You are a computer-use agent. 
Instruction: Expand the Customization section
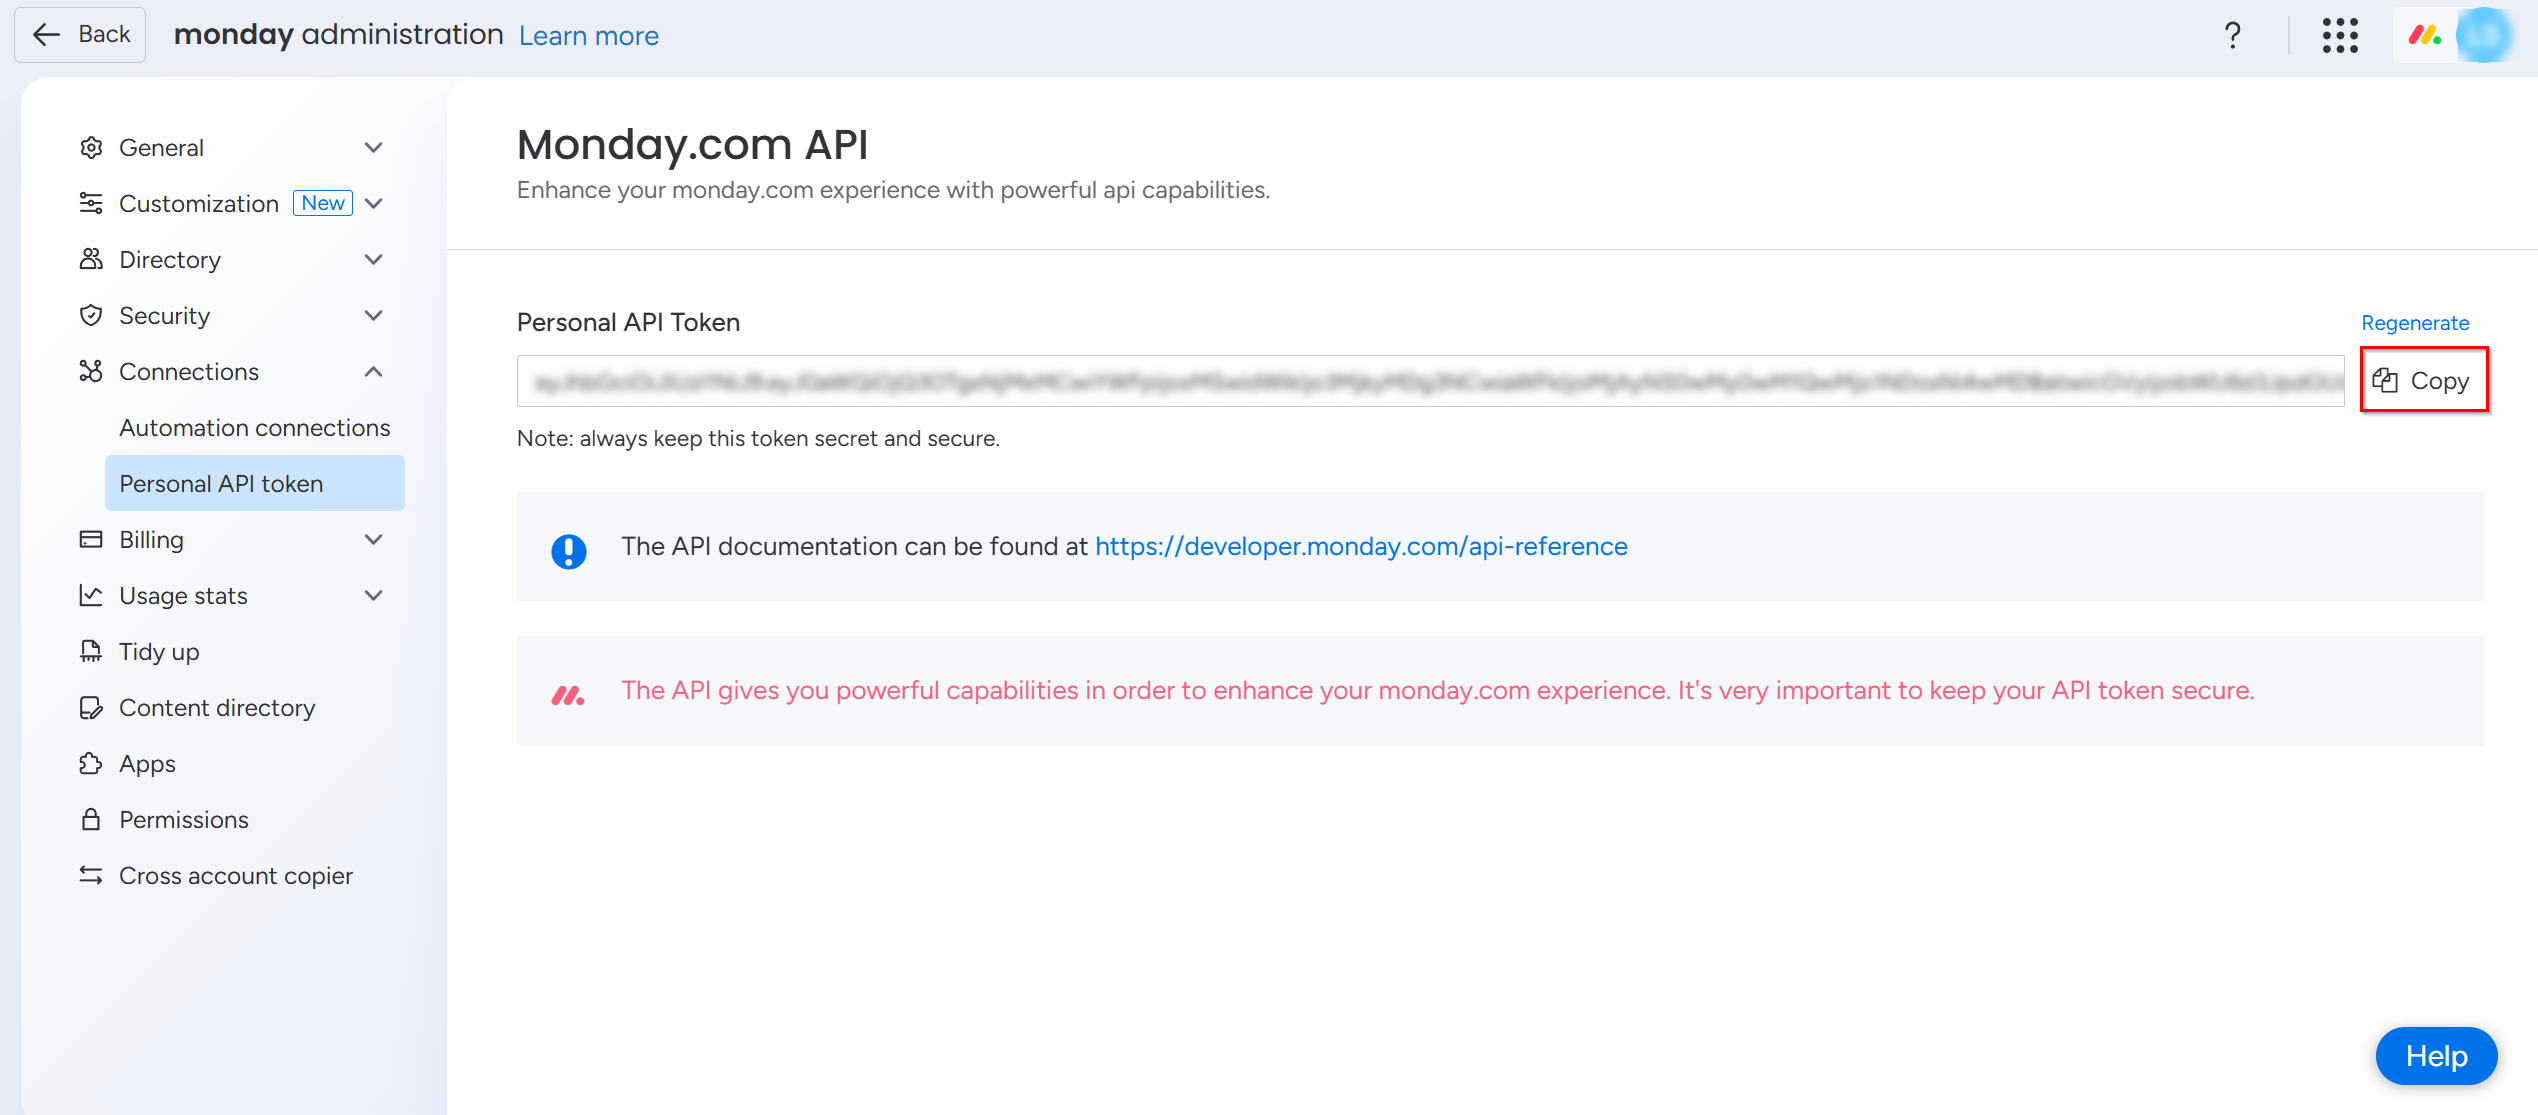click(374, 203)
